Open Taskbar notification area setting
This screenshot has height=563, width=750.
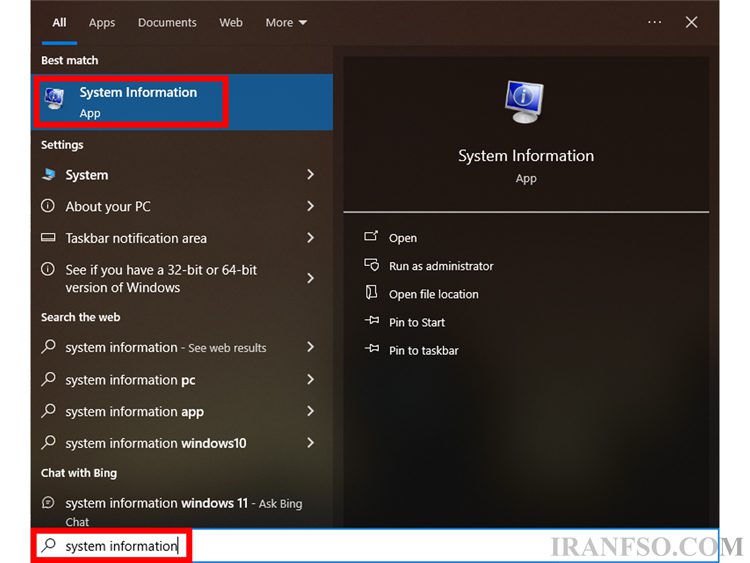[182, 238]
